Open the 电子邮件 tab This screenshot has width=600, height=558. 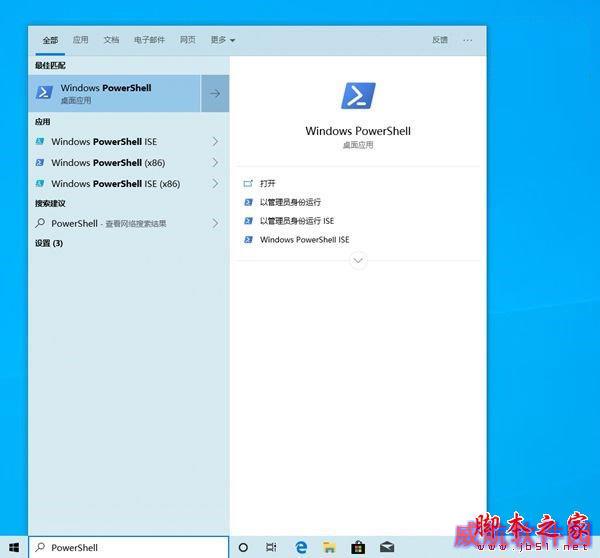click(149, 40)
